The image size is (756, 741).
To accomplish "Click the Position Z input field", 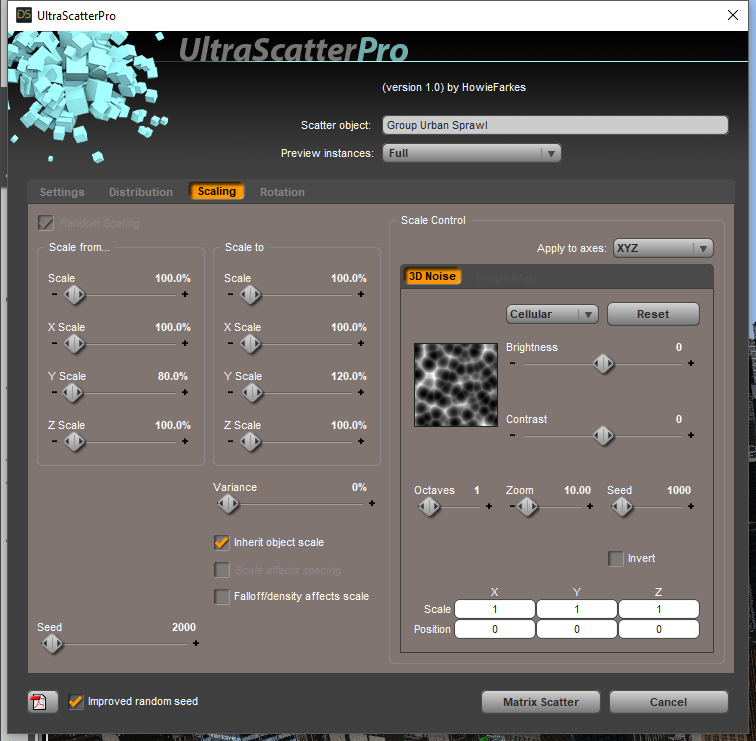I will [659, 629].
